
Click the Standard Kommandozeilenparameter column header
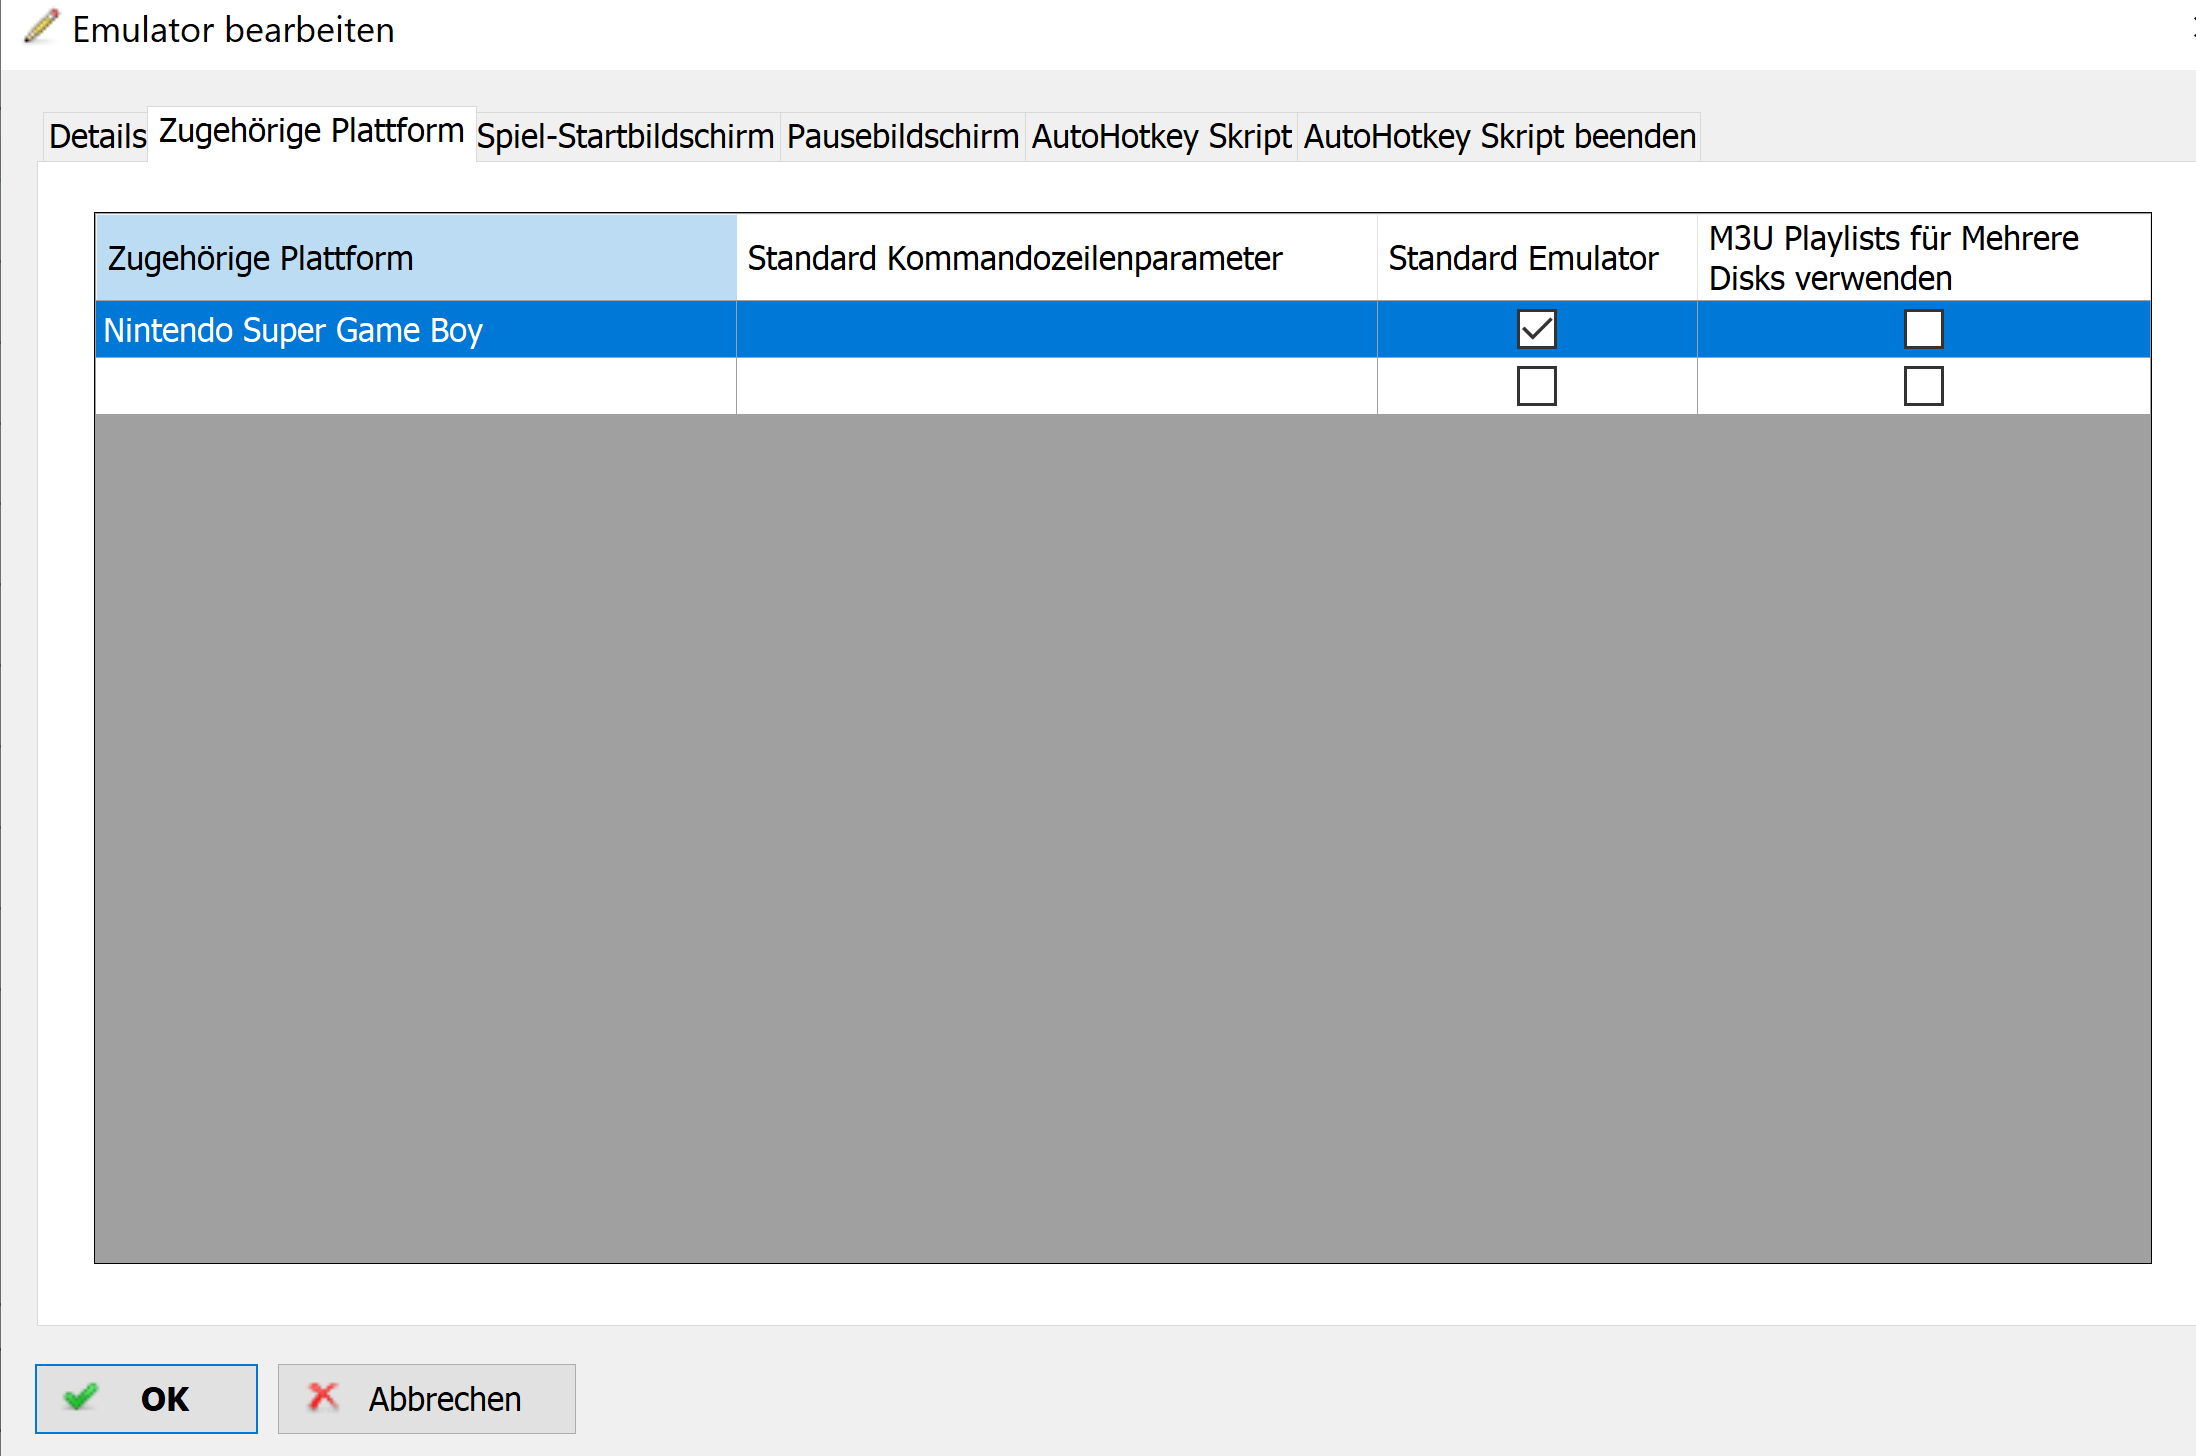click(1057, 258)
